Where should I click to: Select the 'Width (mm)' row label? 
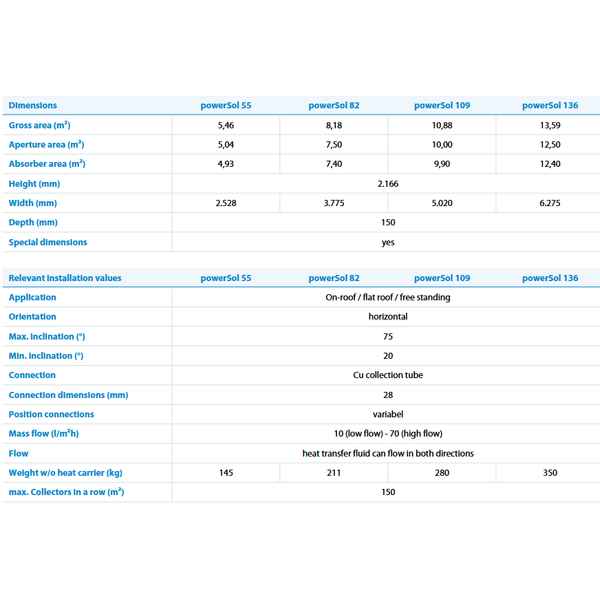(33, 203)
